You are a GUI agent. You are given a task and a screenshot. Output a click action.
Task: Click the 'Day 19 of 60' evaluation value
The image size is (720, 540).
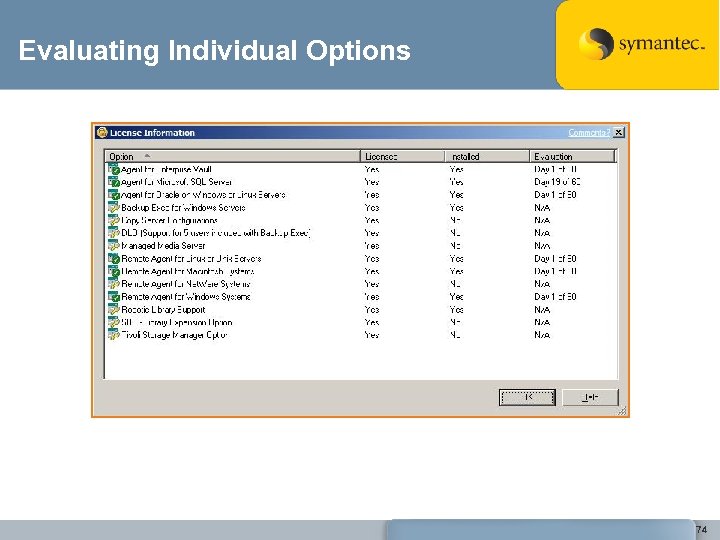coord(557,182)
